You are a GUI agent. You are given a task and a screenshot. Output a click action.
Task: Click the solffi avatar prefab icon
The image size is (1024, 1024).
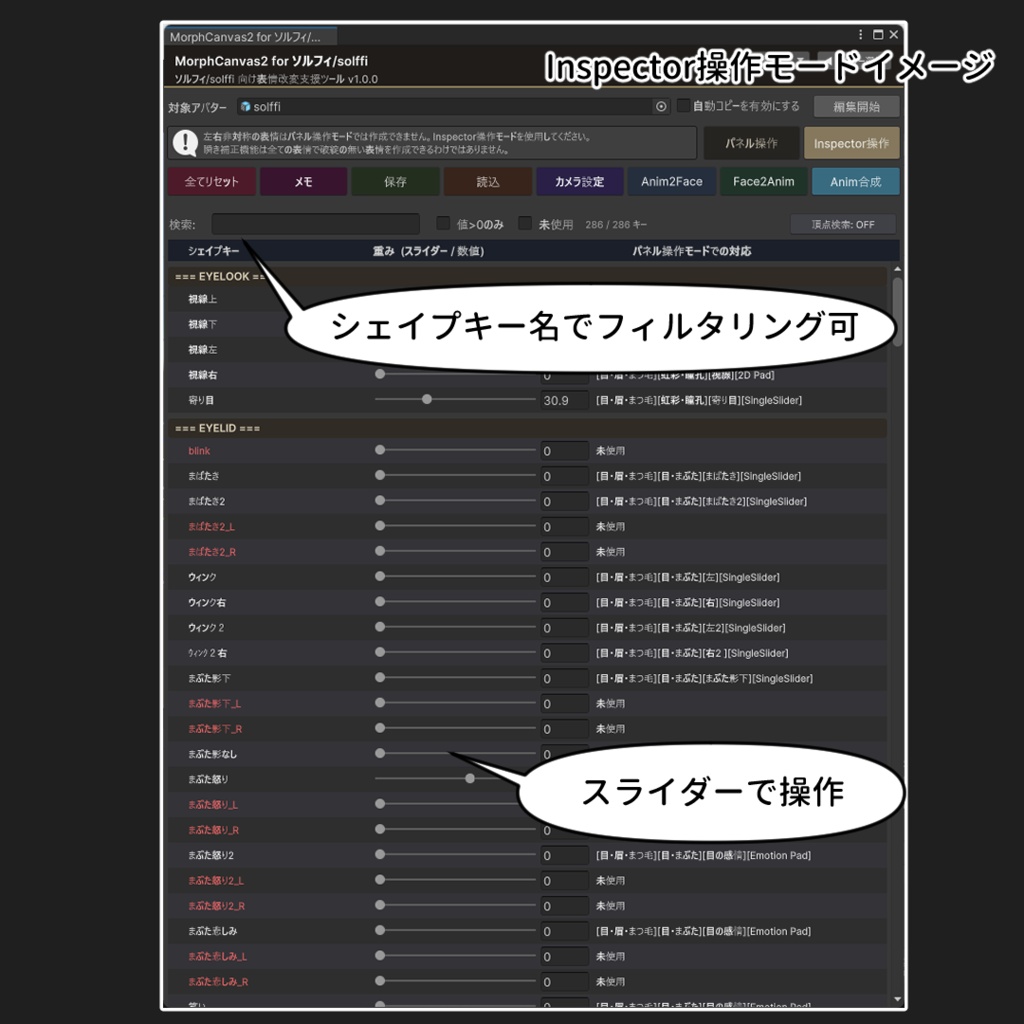[246, 106]
